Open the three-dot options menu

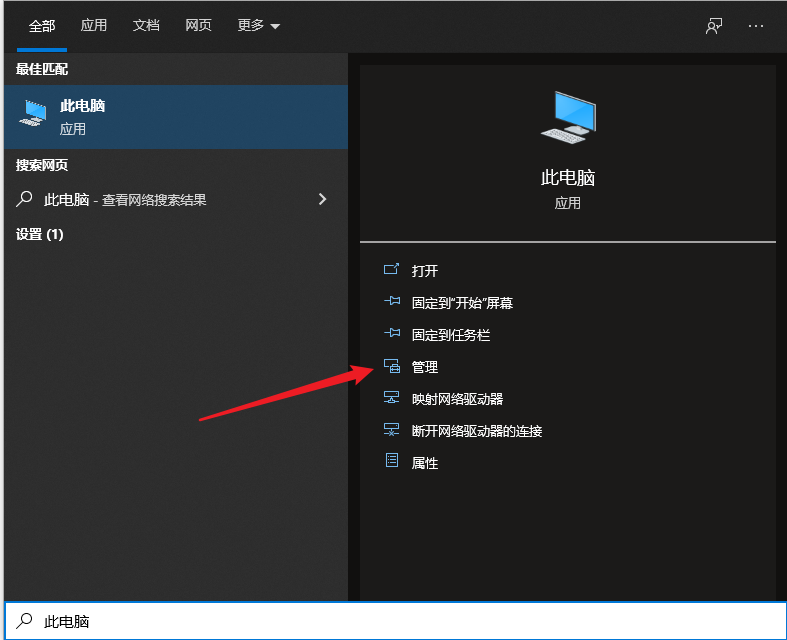(x=755, y=26)
